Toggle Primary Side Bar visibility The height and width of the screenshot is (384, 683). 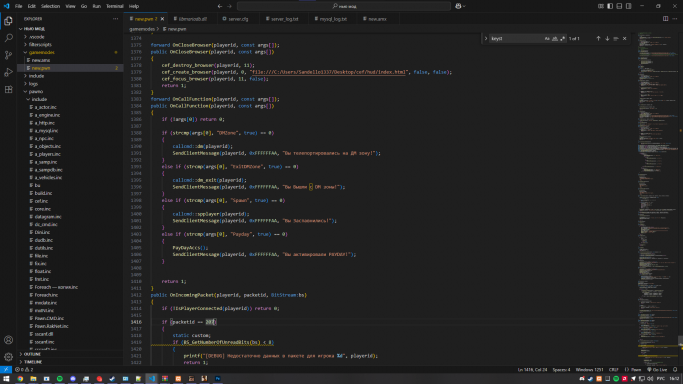(610, 6)
